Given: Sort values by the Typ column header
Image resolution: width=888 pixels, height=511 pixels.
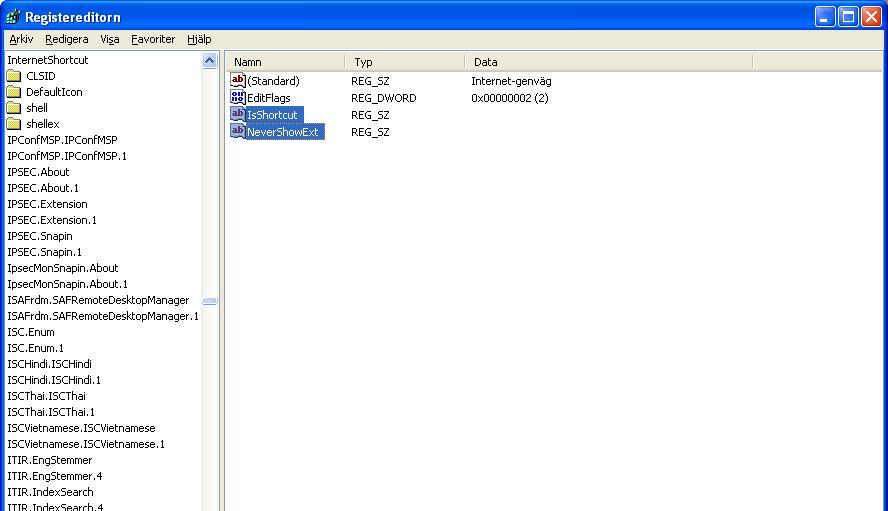Looking at the screenshot, I should click(x=404, y=62).
